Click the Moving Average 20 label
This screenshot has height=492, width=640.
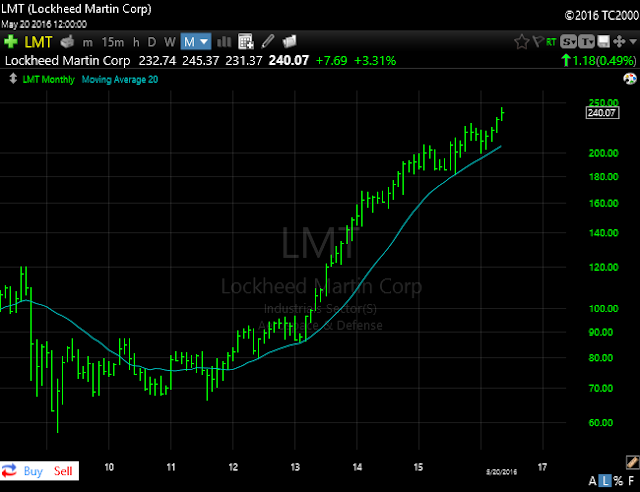[120, 80]
